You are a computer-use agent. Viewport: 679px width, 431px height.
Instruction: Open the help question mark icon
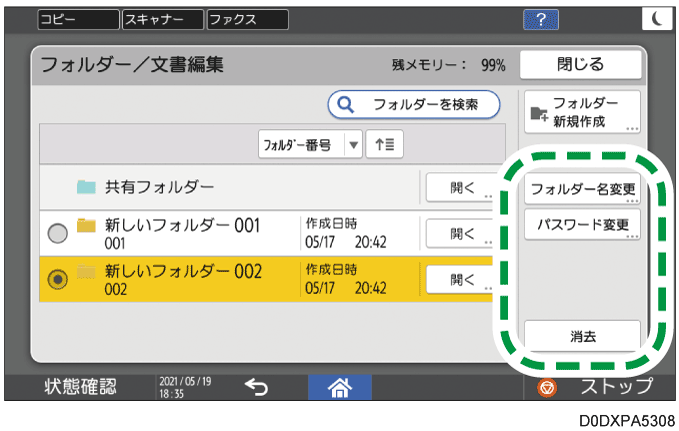pyautogui.click(x=540, y=19)
